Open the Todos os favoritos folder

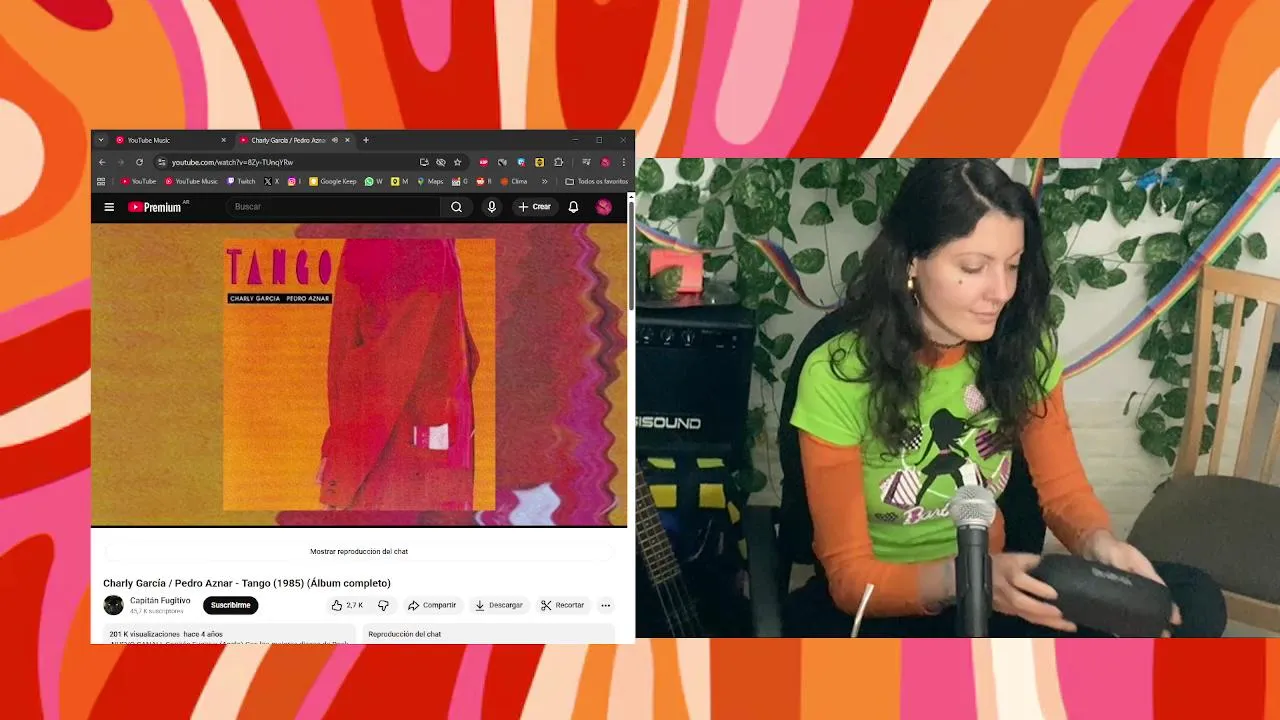tap(597, 181)
